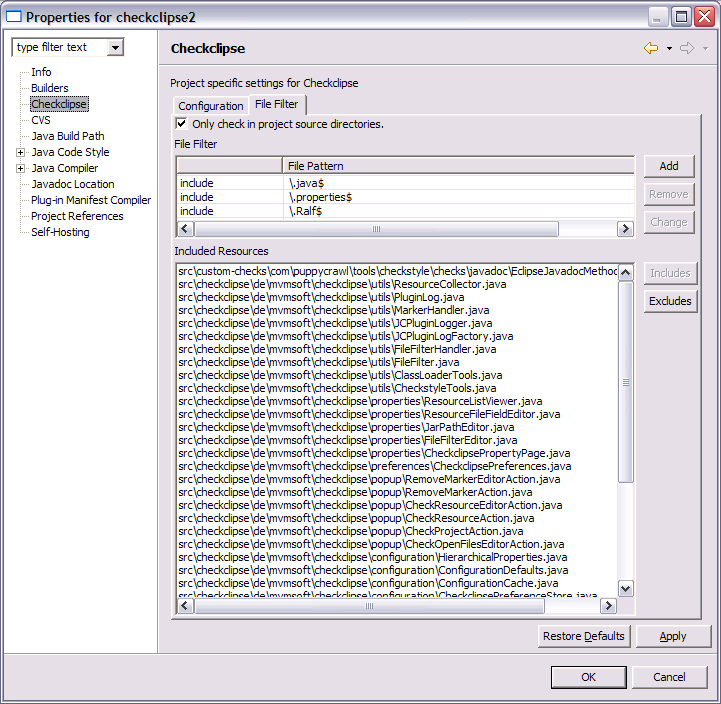Select the ResourceCollector.java resource line
The height and width of the screenshot is (704, 721).
click(x=342, y=284)
